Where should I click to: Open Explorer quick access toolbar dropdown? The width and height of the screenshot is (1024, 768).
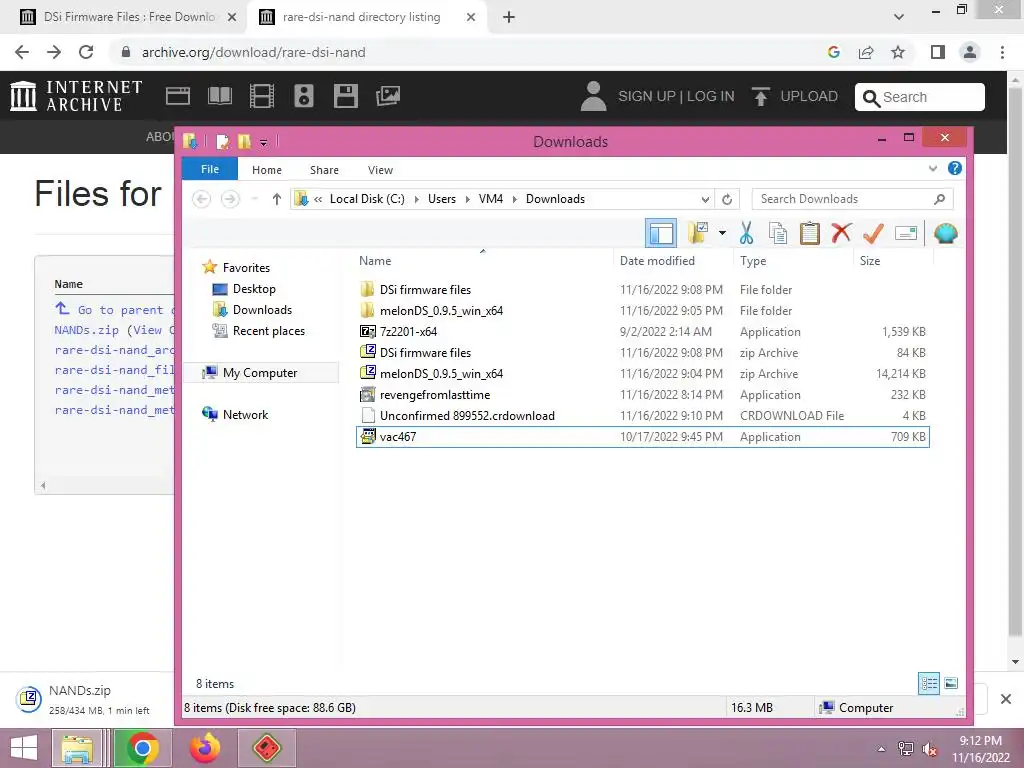(263, 142)
